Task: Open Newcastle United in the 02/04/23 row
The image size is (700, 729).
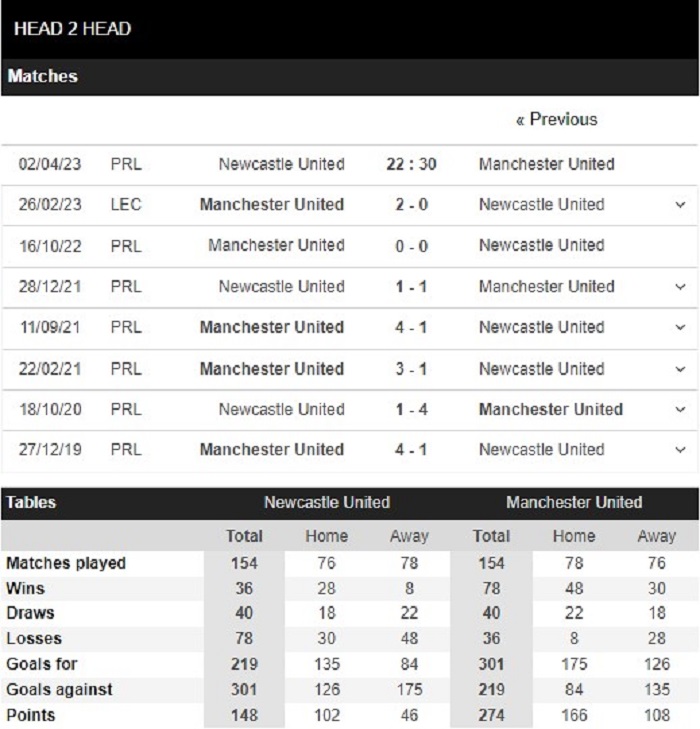Action: pos(281,164)
